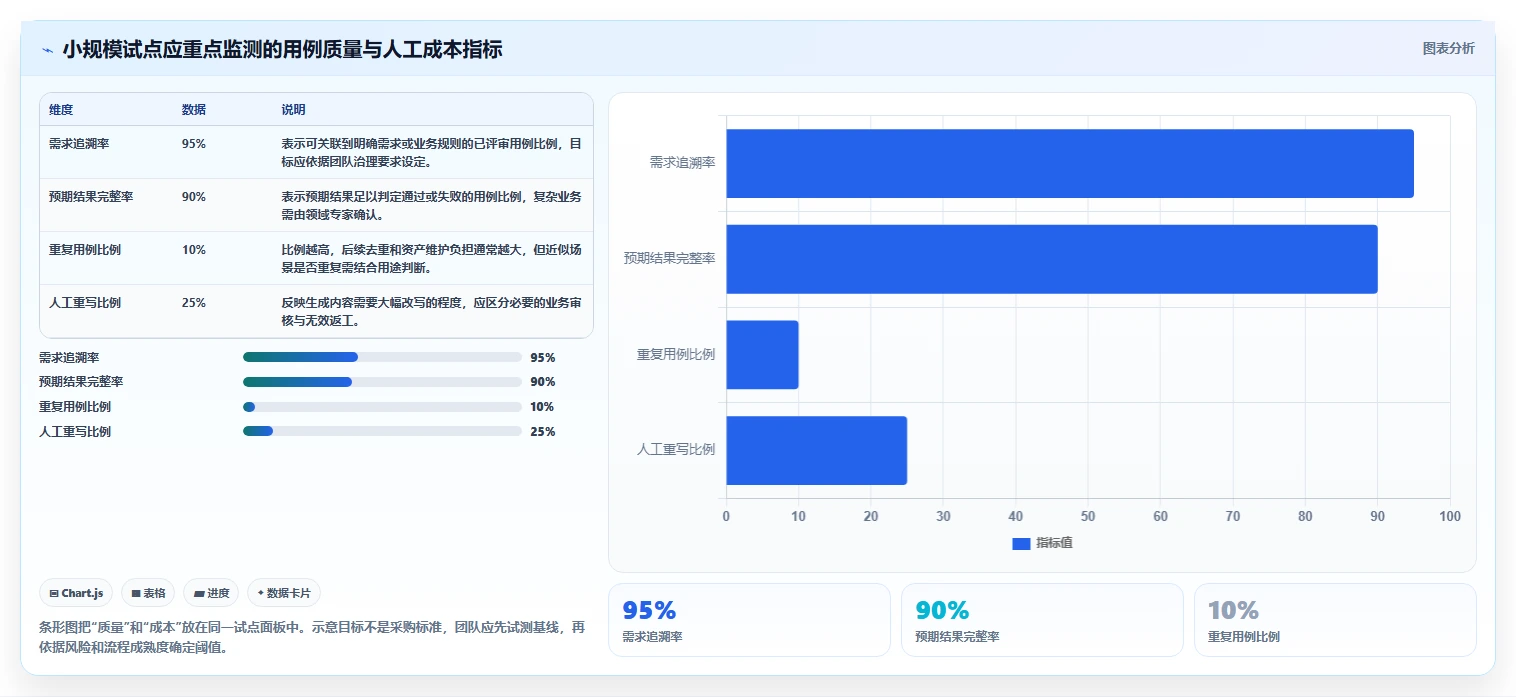Viewport: 1516px width, 697px height.
Task: Click the 图表分析 label in the header
Action: pos(1448,48)
